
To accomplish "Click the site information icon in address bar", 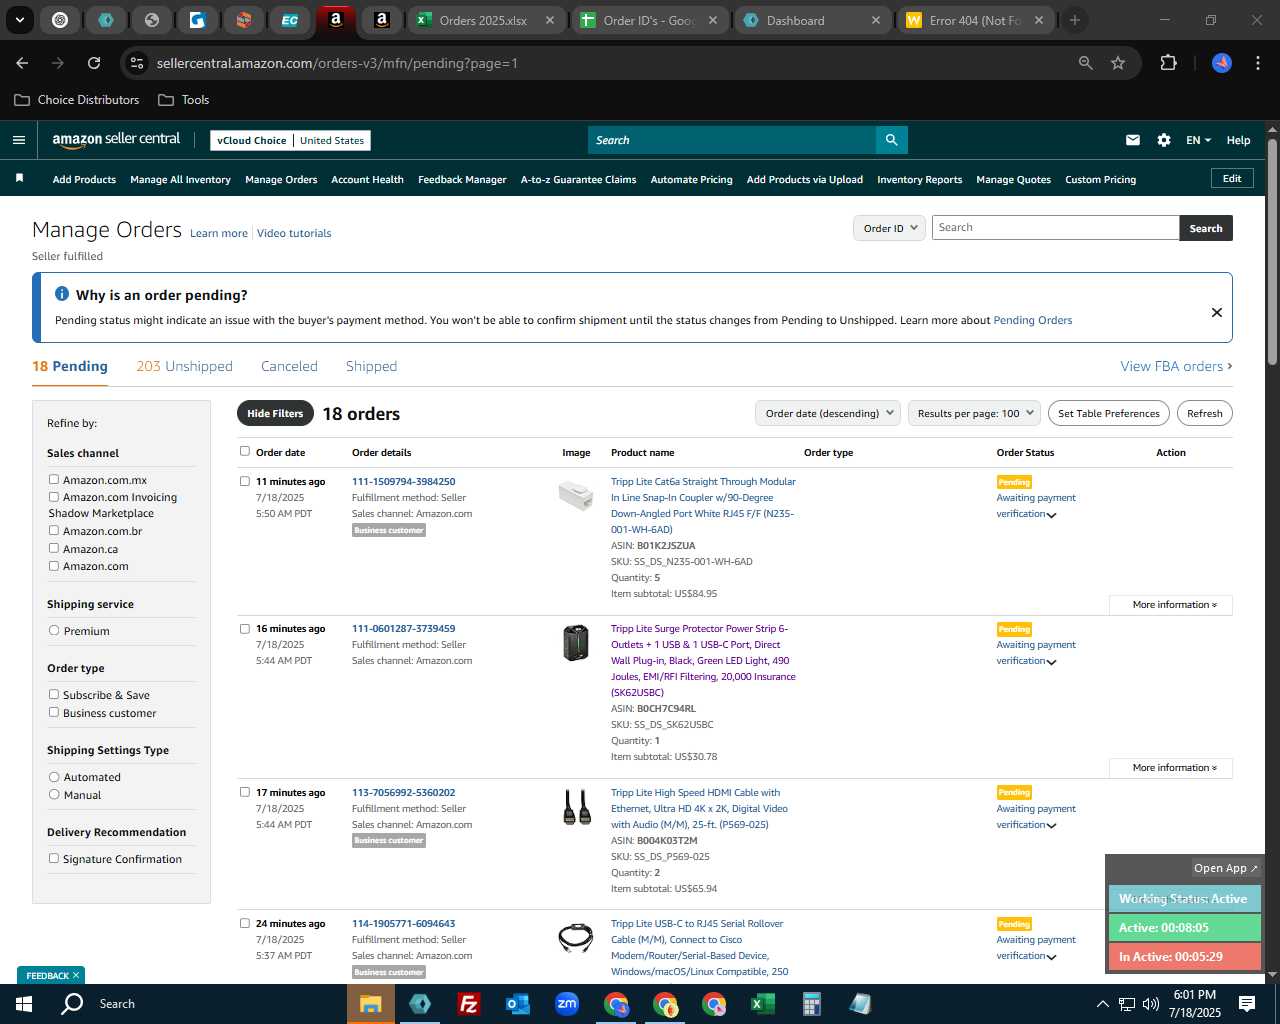I will pyautogui.click(x=137, y=63).
